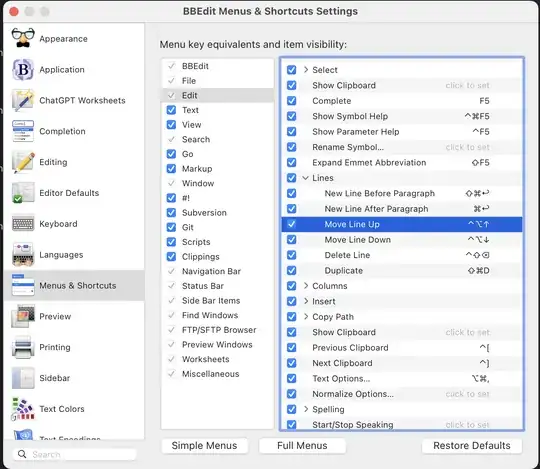Select the Delete Line row
540x469 pixels.
pos(402,255)
